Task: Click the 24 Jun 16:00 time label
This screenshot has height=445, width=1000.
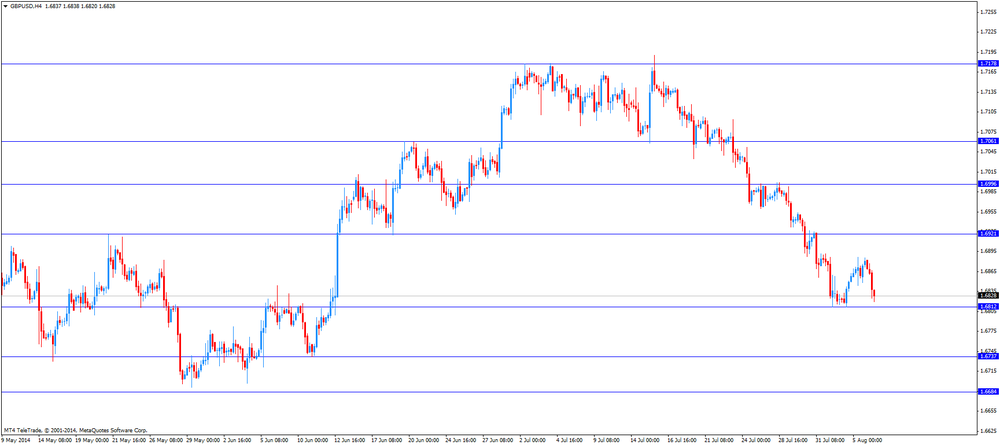Action: (x=460, y=440)
